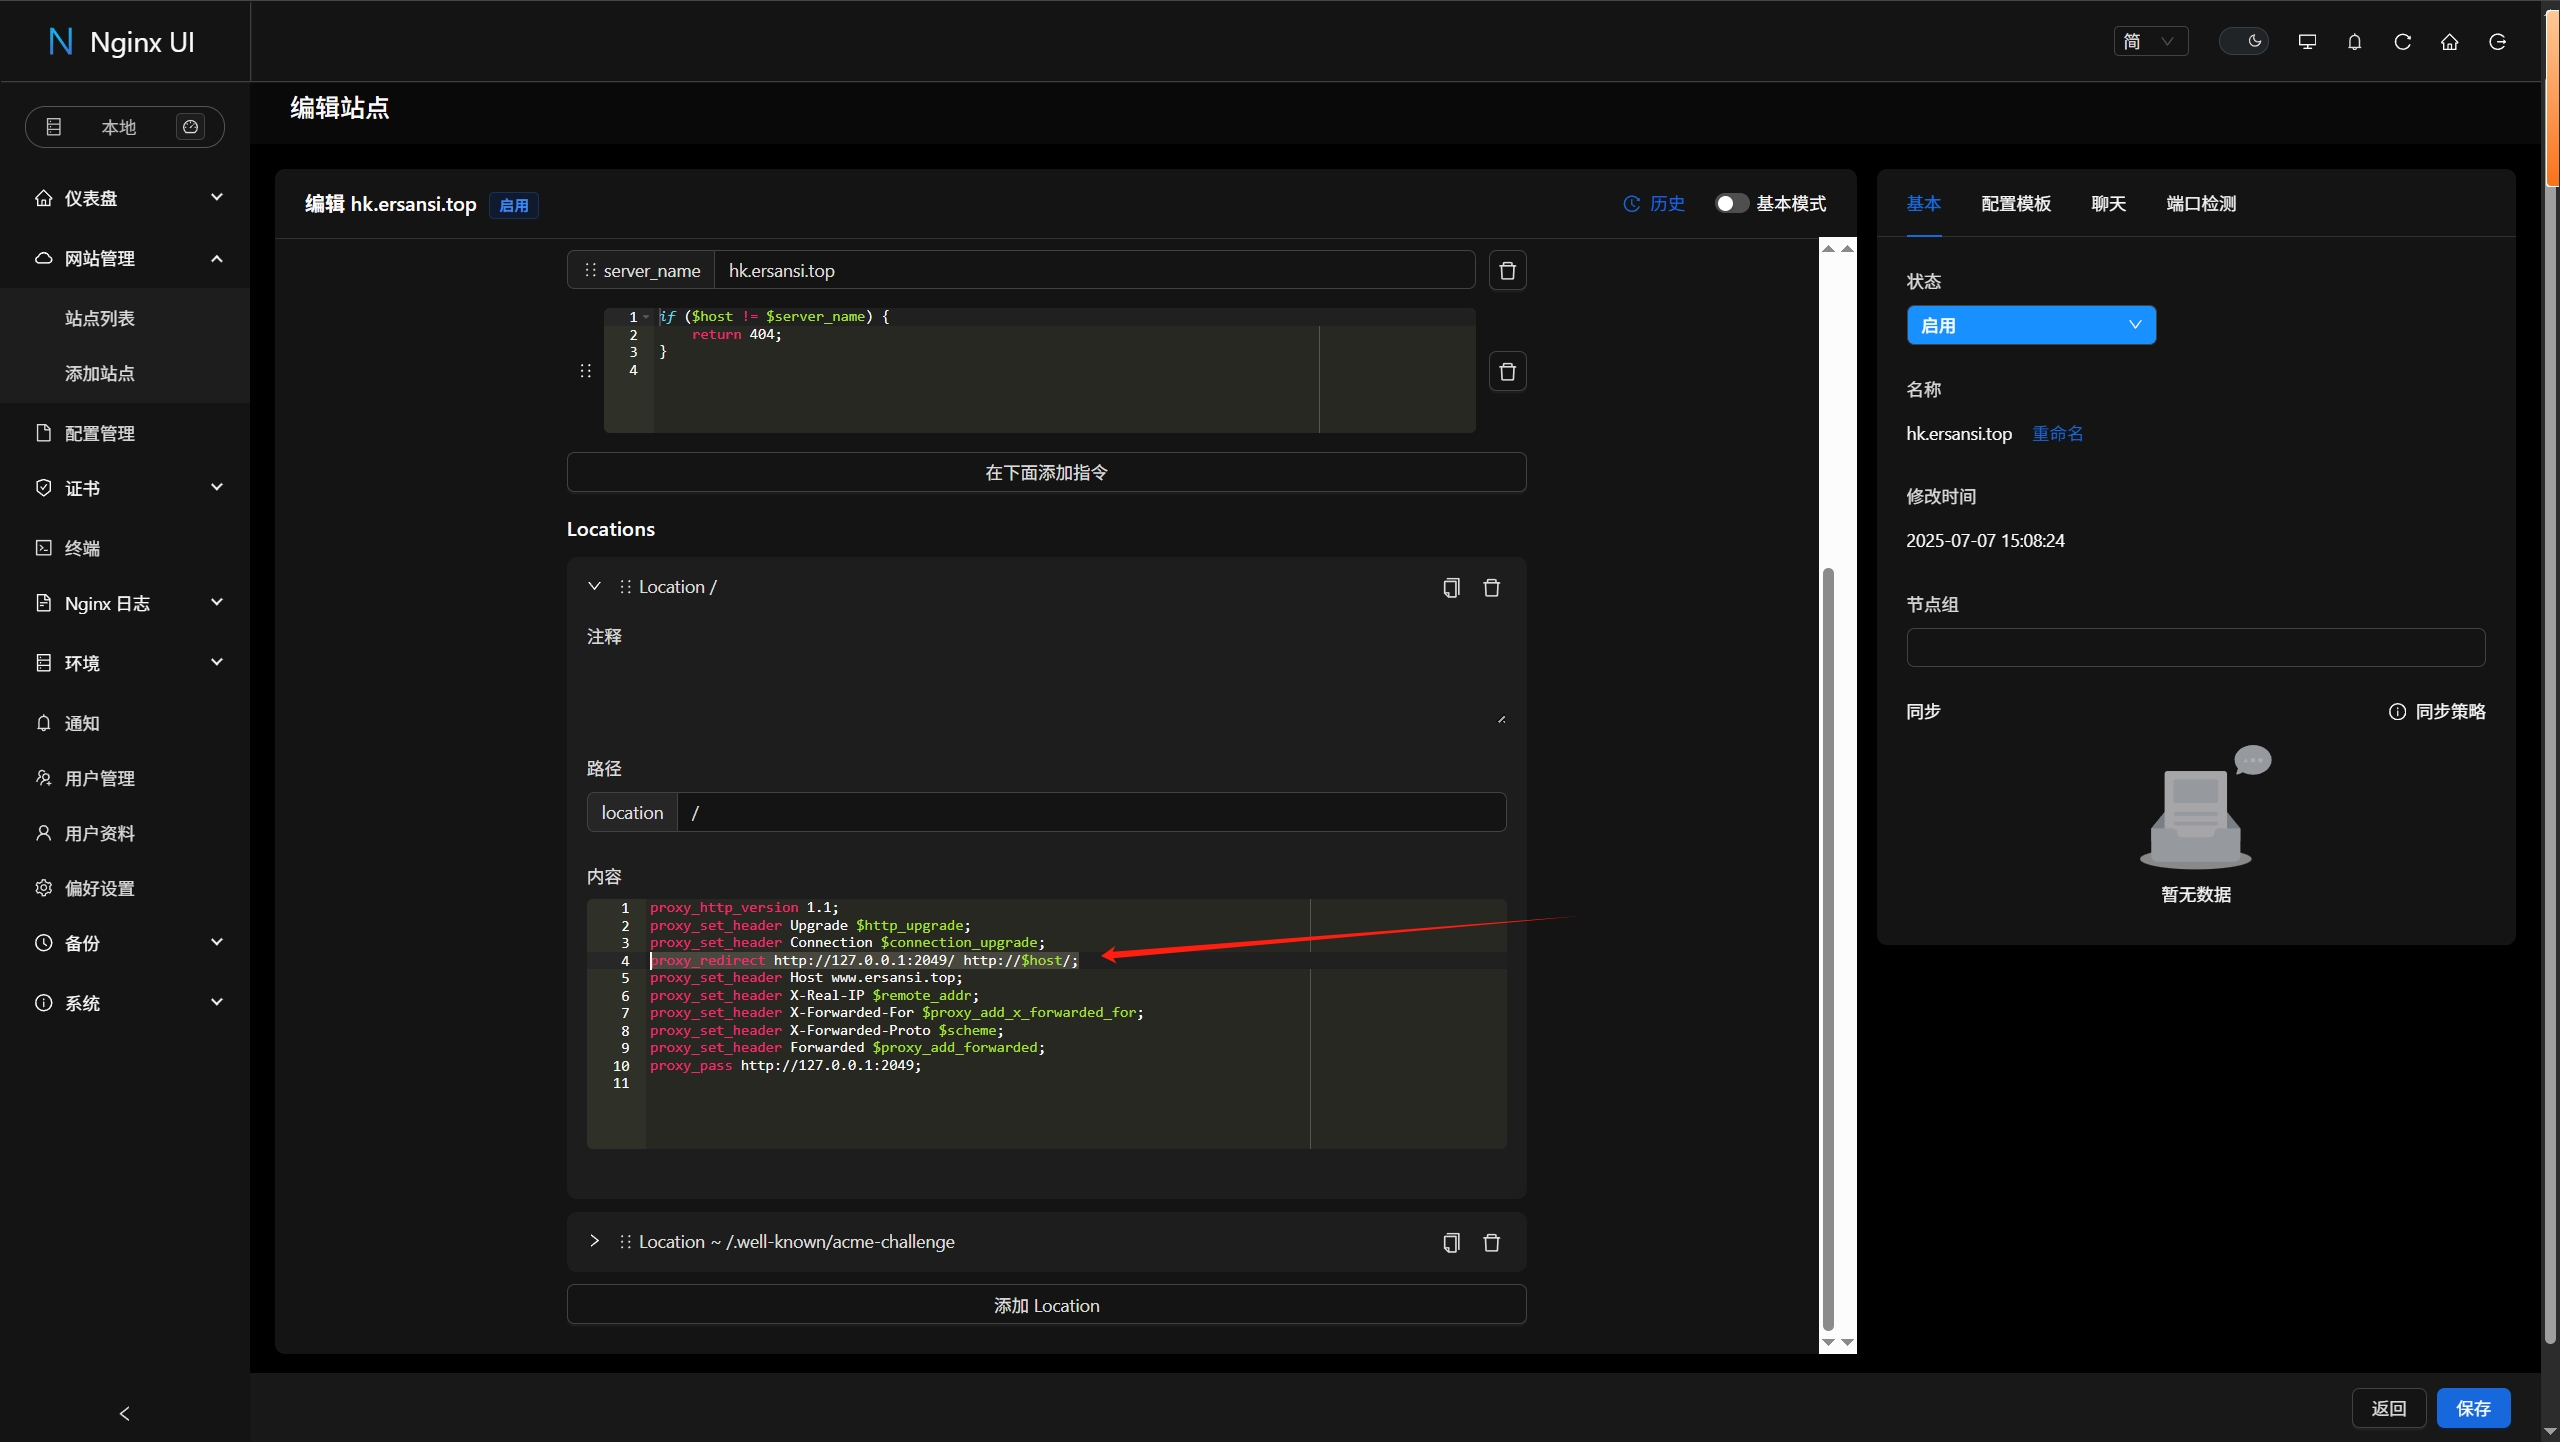Focus the 节点组 input field
The height and width of the screenshot is (1442, 2560).
[x=2195, y=647]
